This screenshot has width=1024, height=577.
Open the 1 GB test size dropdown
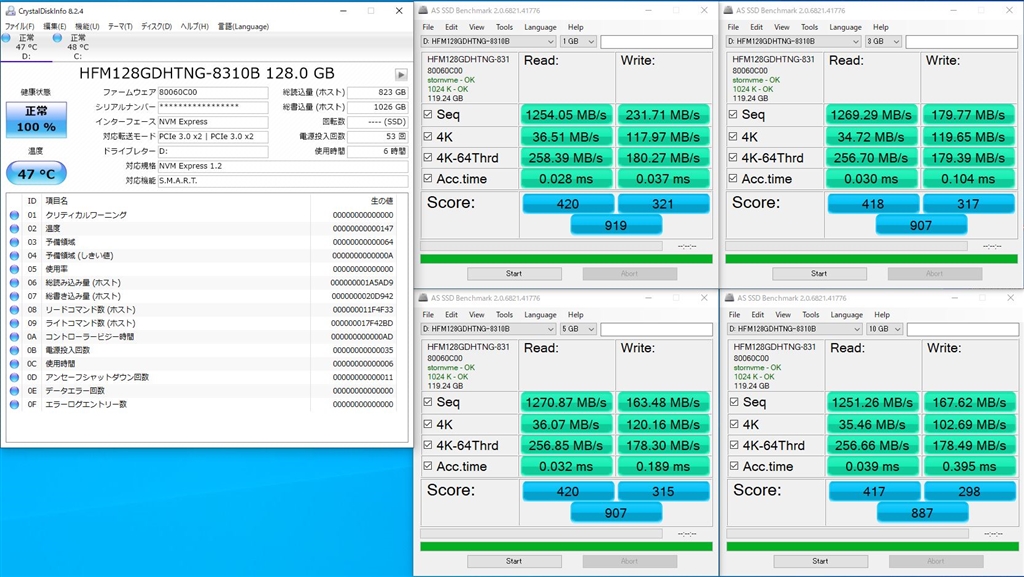click(x=578, y=42)
